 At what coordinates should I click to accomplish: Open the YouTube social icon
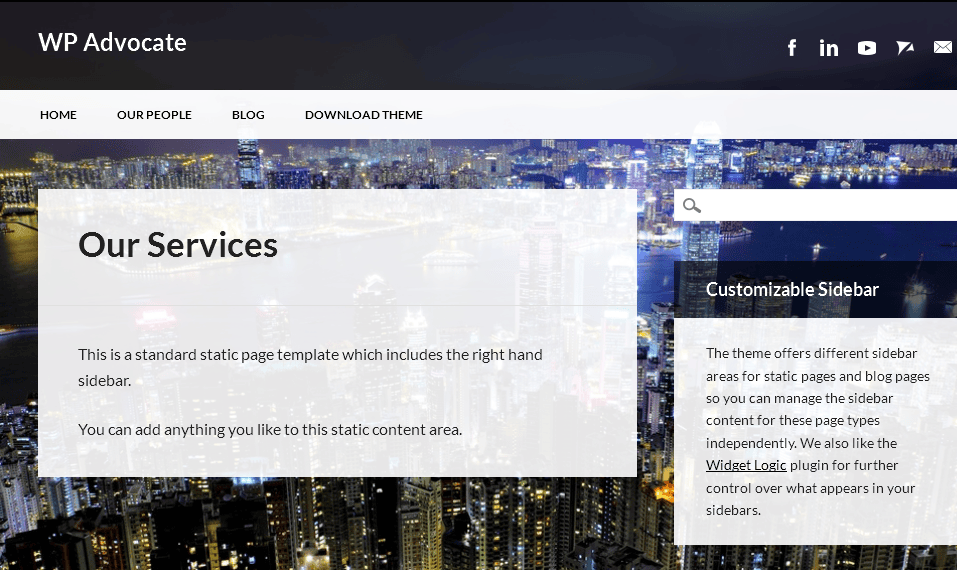pos(867,48)
